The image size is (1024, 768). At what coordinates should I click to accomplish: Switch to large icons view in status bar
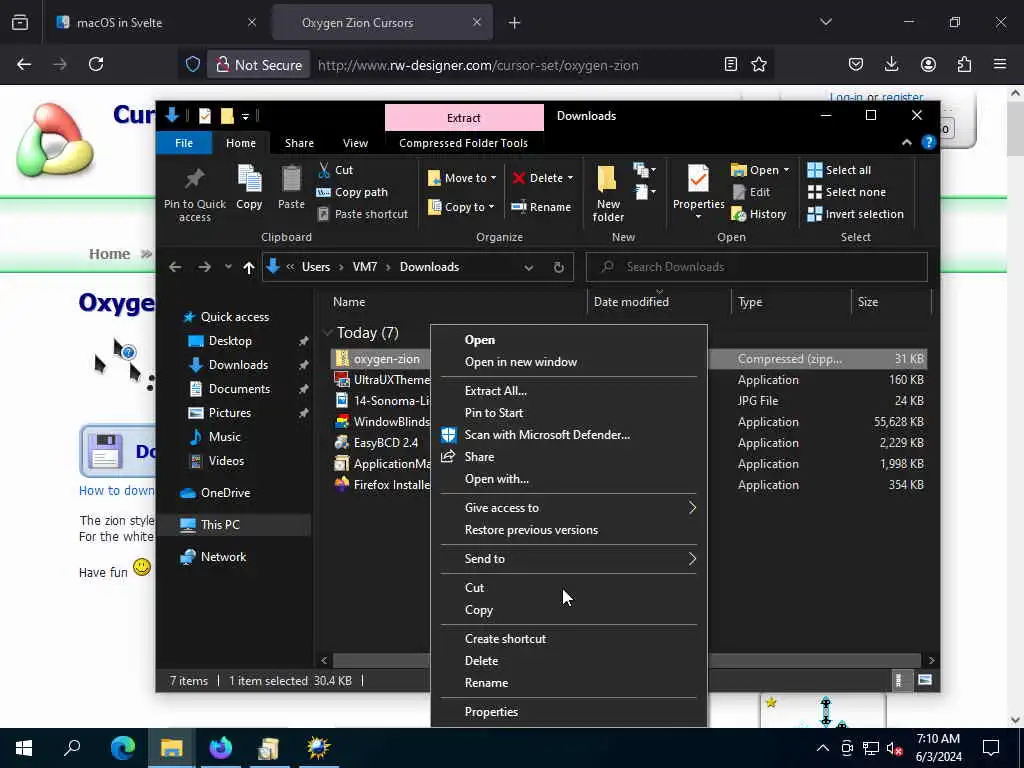[925, 680]
